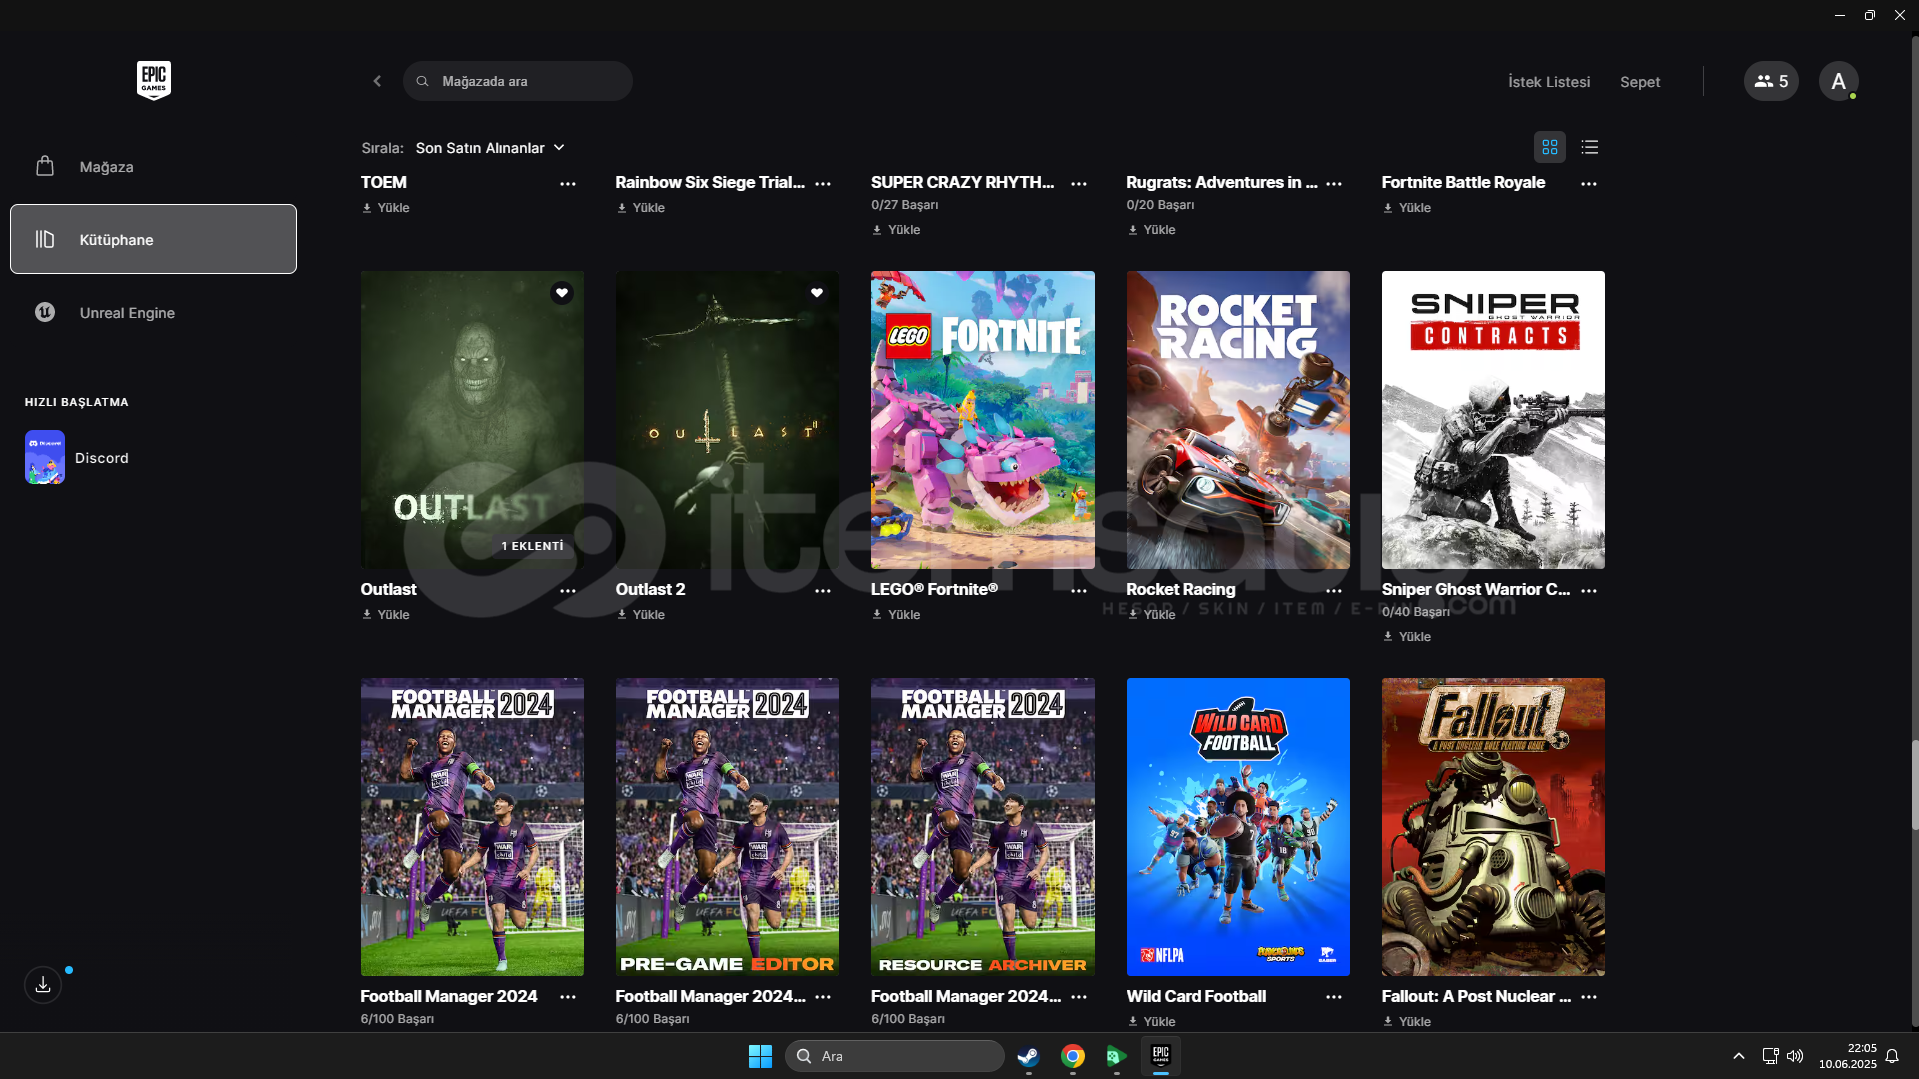Toggle favorite heart on Outlast 2 cover
The image size is (1919, 1079).
point(817,293)
